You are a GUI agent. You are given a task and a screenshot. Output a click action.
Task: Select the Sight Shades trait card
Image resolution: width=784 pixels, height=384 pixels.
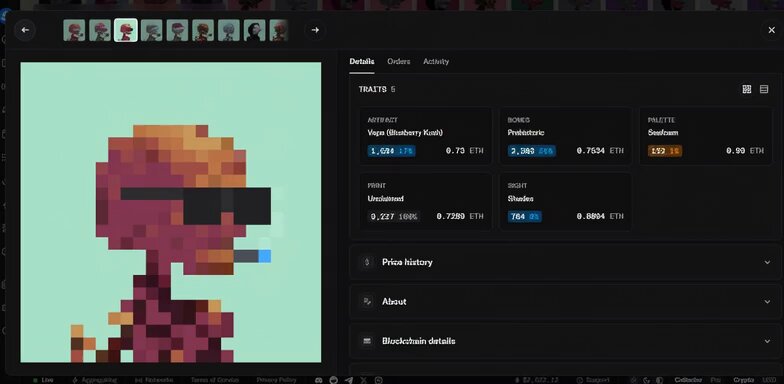tap(566, 202)
